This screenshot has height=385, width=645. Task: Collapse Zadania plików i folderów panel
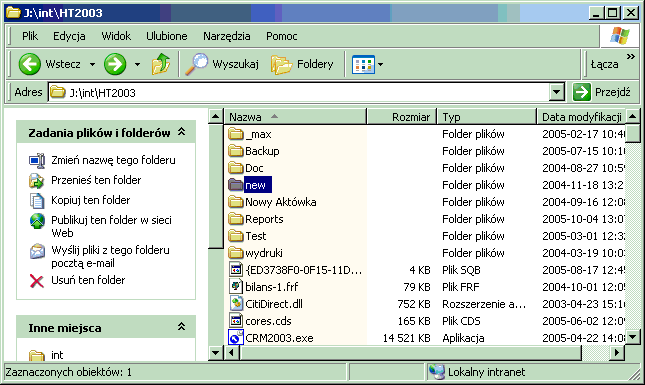pyautogui.click(x=181, y=132)
